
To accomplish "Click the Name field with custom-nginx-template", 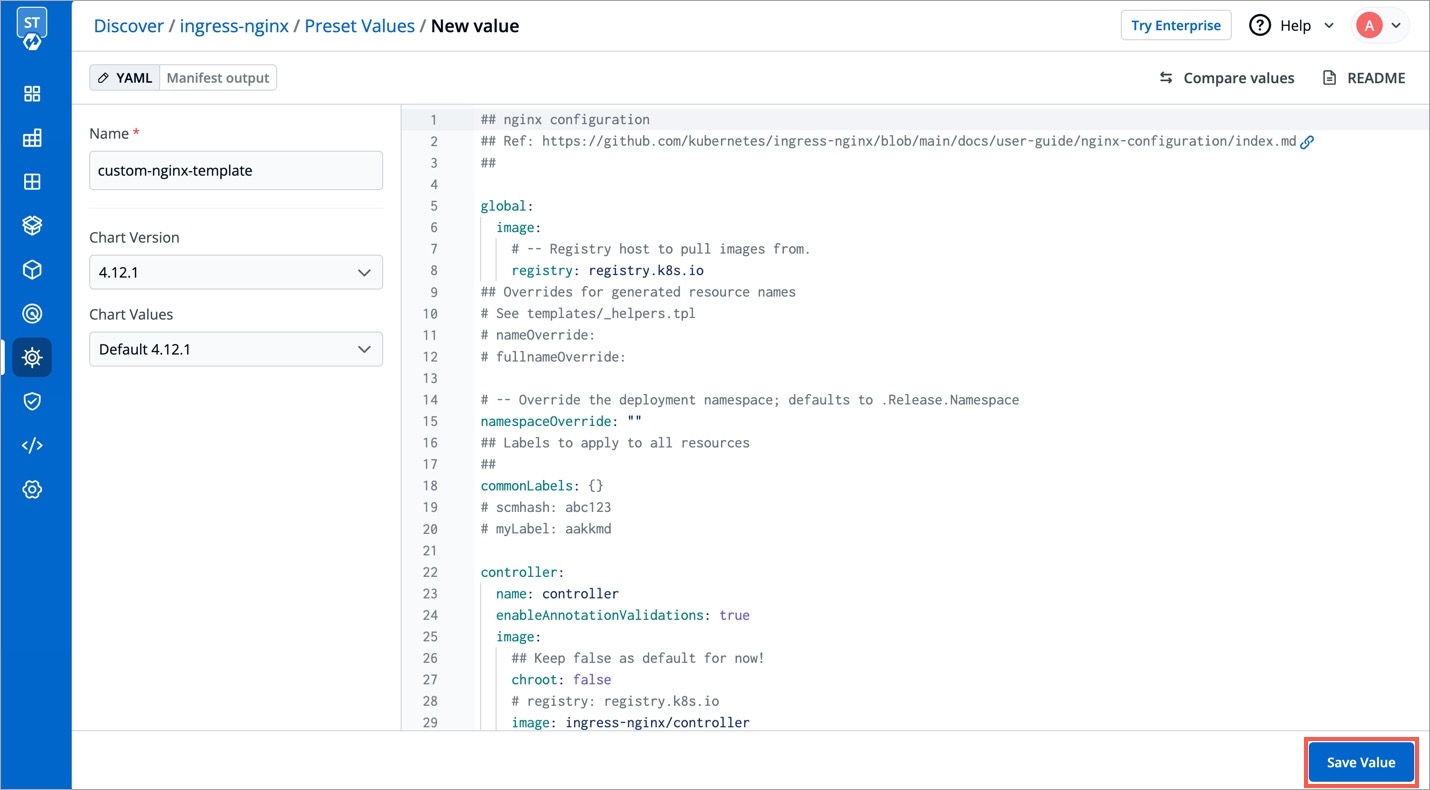I will pyautogui.click(x=236, y=170).
